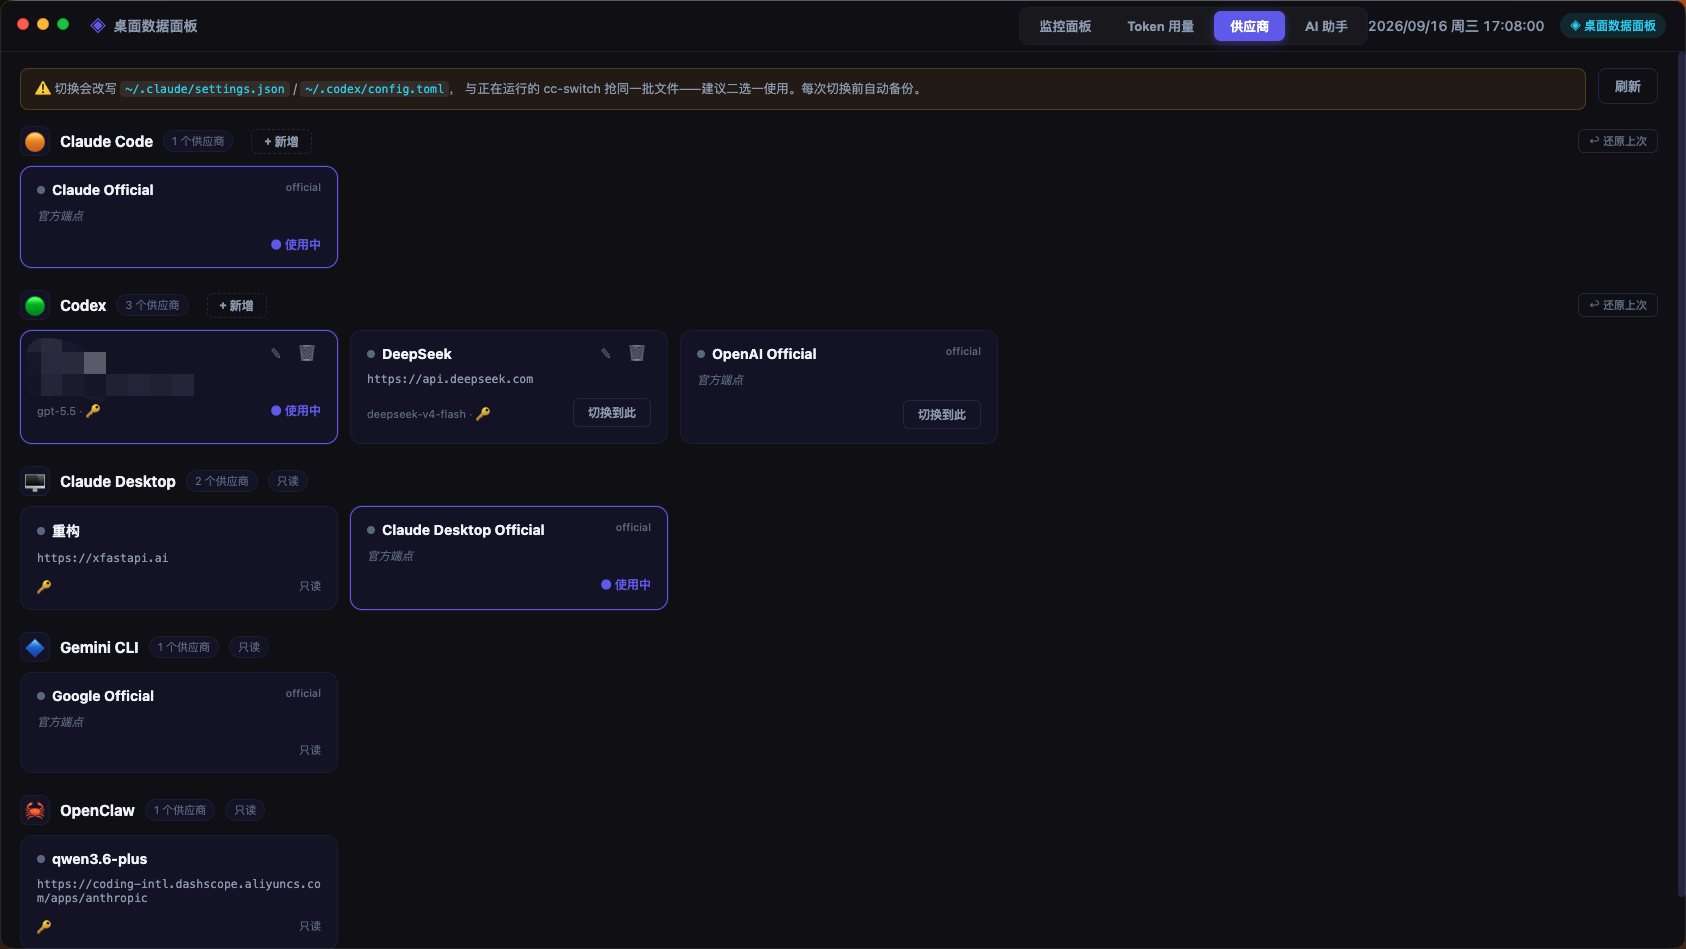This screenshot has height=949, width=1686.
Task: Select the Claude Official provider card
Action: coord(179,217)
